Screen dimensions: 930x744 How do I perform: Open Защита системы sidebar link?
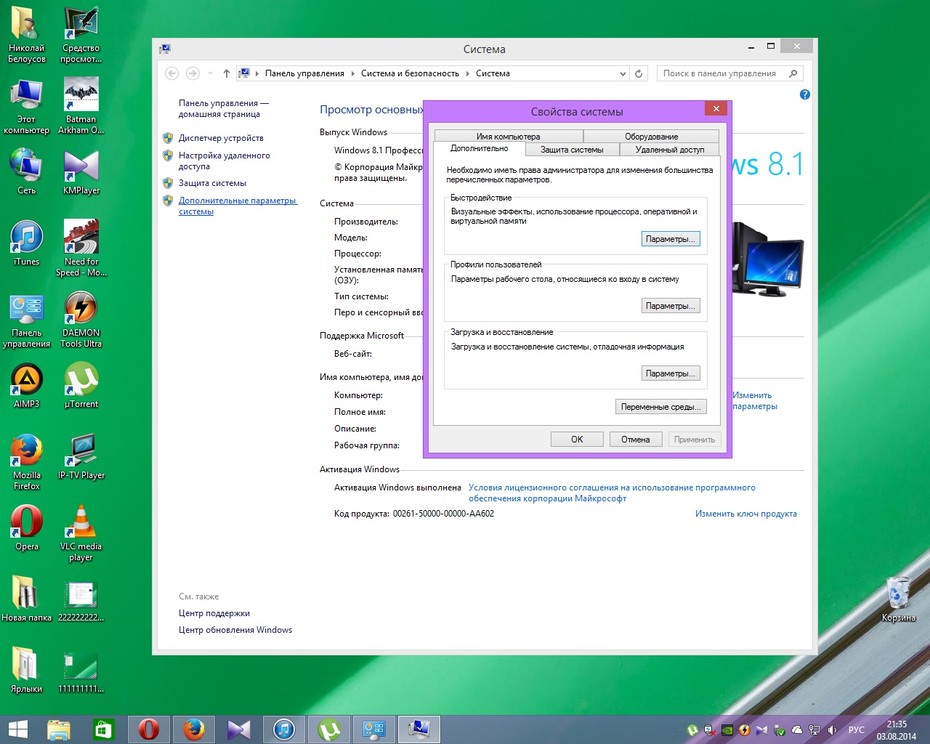coord(212,183)
